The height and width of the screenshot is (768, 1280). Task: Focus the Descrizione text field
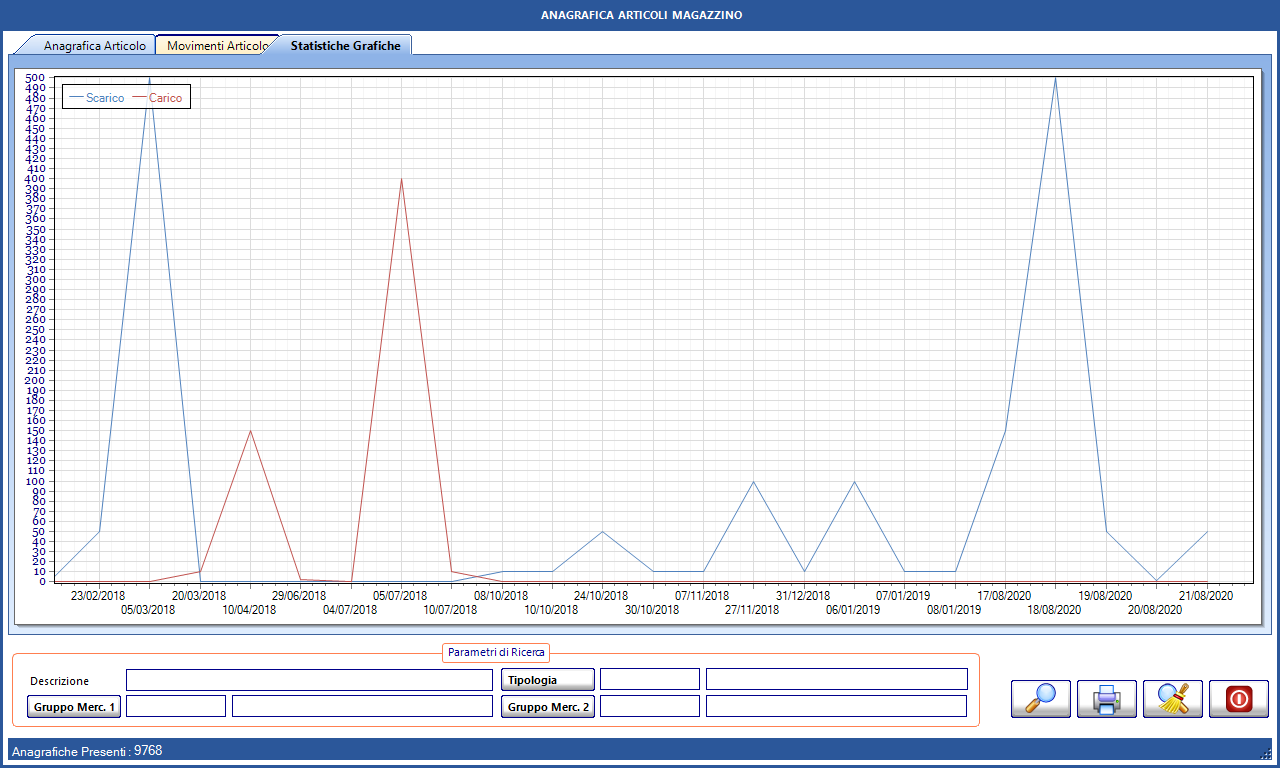click(309, 680)
